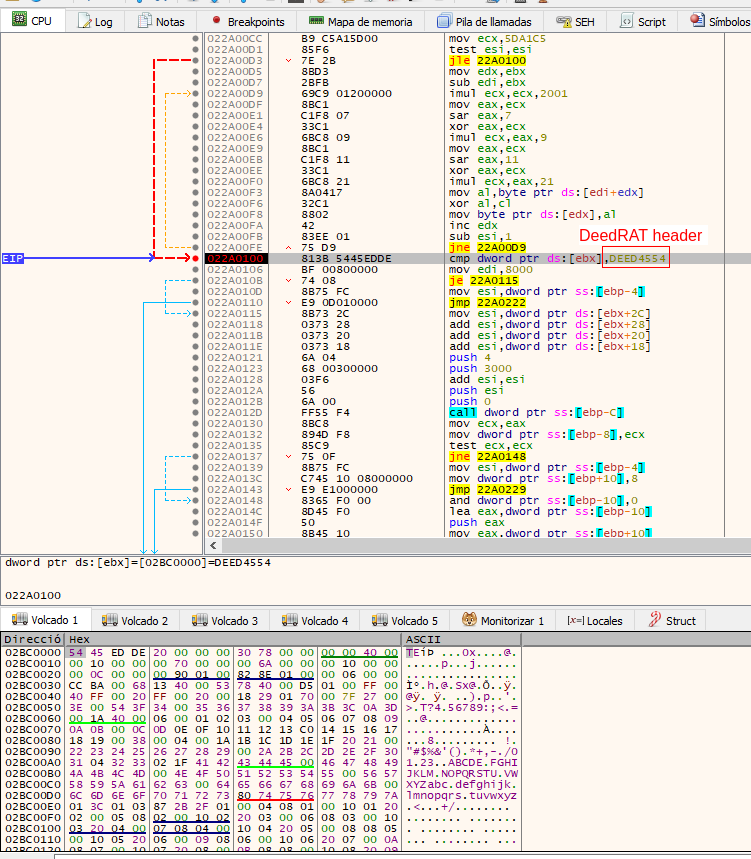
Task: Select the info line 'dword ptr ds:[ebx]=[02BC0000]=DEED4554'
Action: tap(137, 563)
